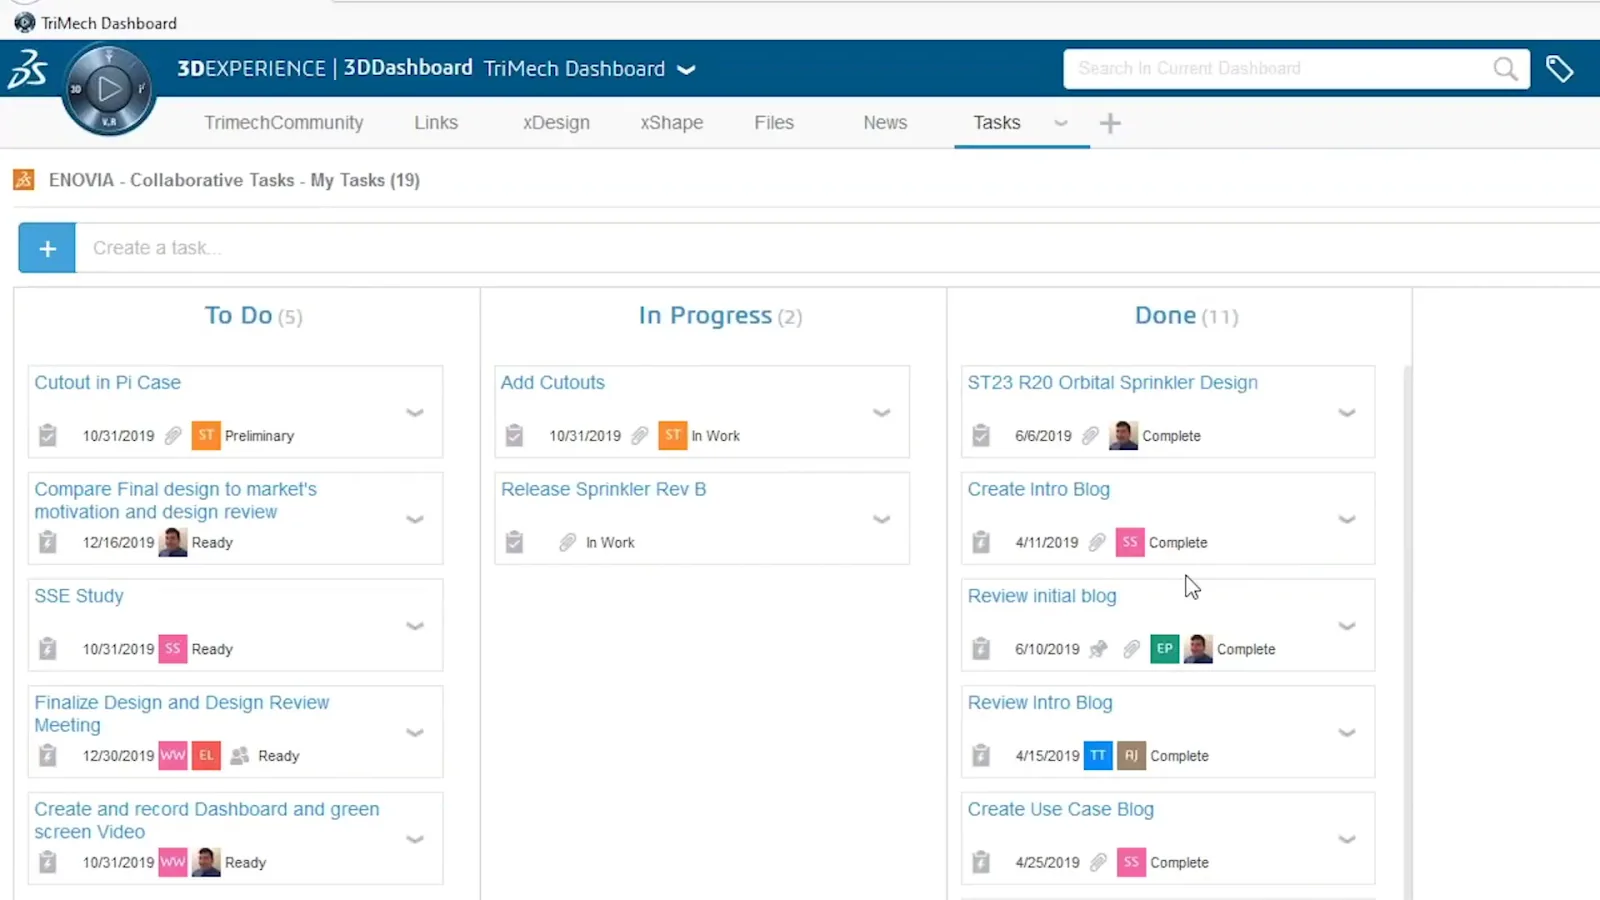Expand the Cutout in Pi Case card chevron
The width and height of the screenshot is (1600, 900).
point(415,412)
